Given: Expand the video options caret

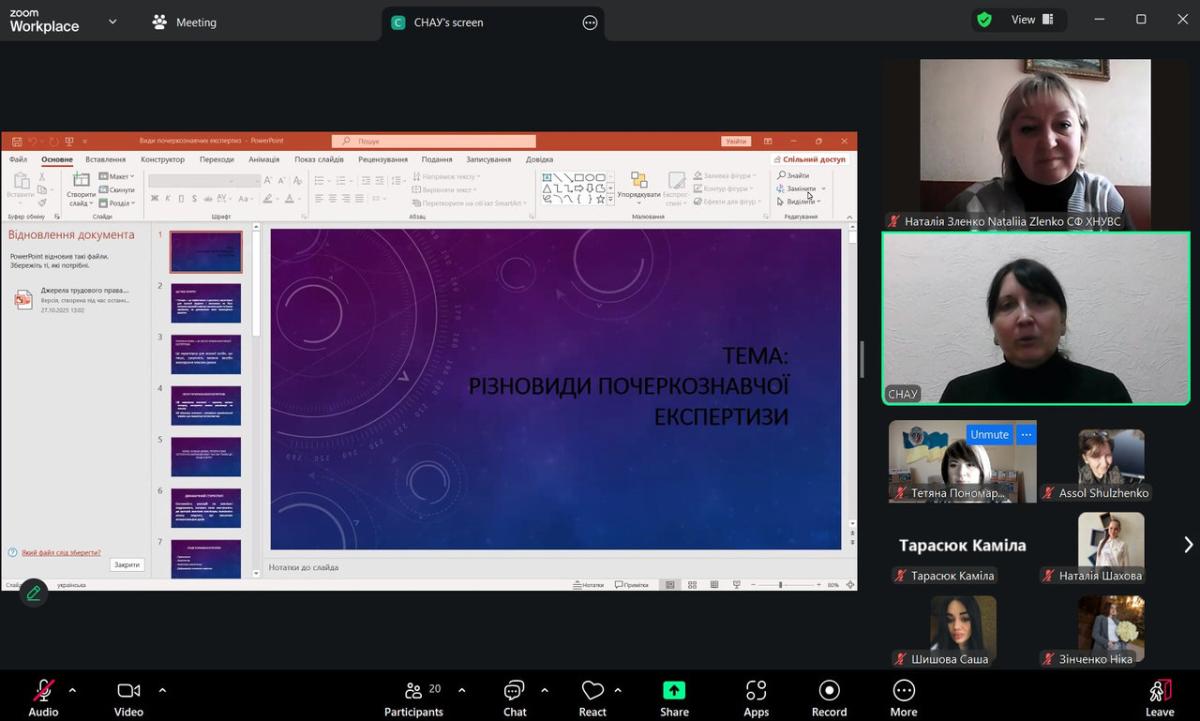Looking at the screenshot, I should pyautogui.click(x=162, y=690).
